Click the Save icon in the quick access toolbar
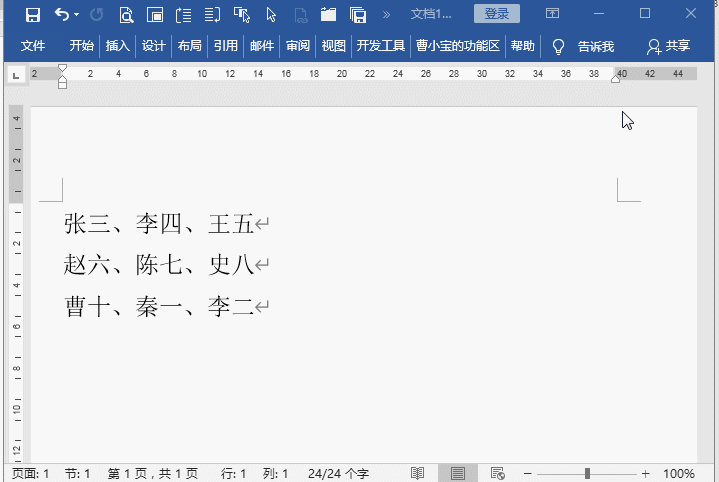This screenshot has width=719, height=482. click(33, 15)
